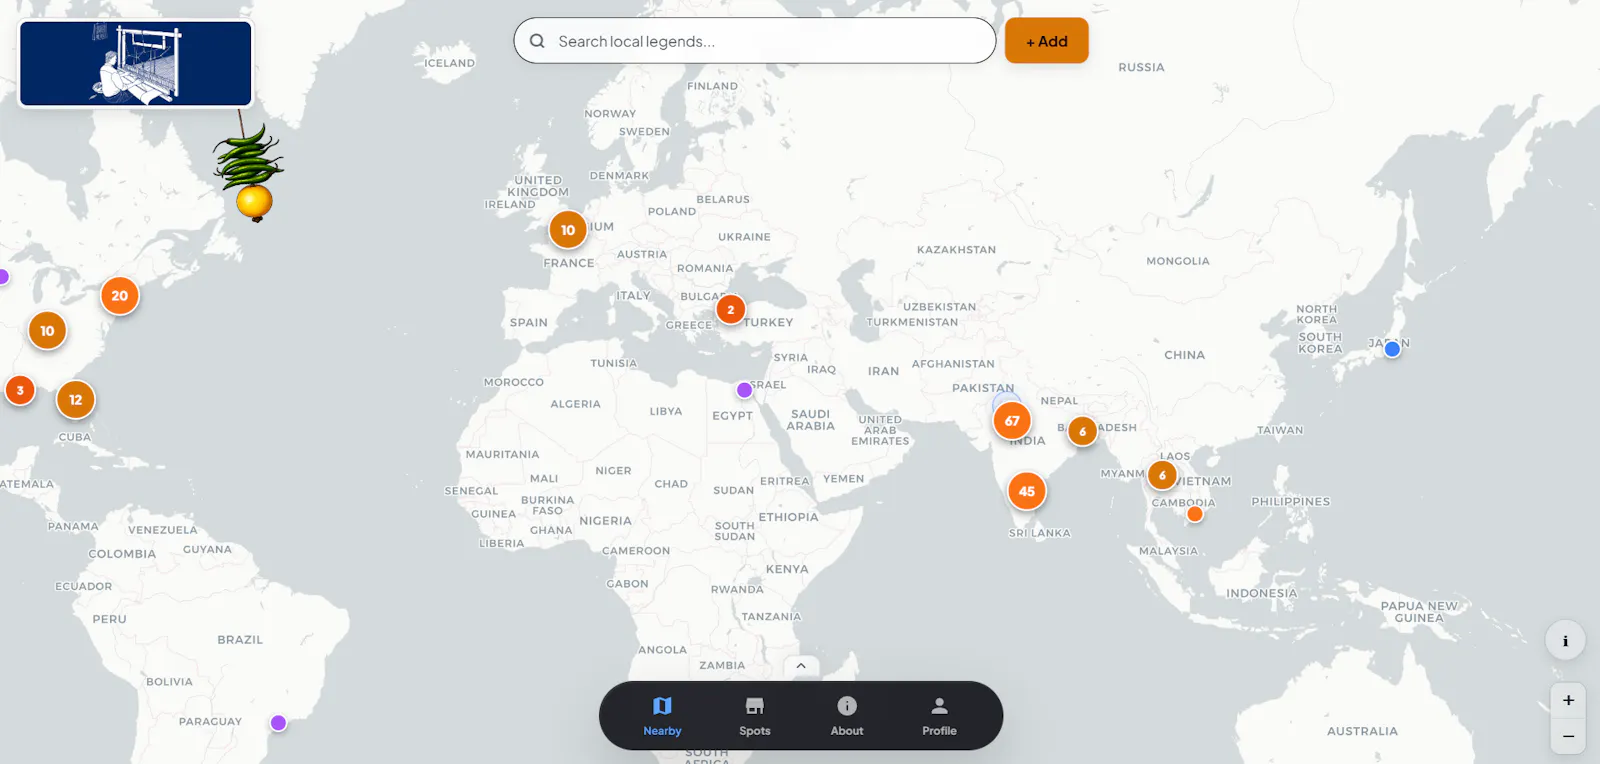The width and height of the screenshot is (1600, 764).
Task: Click the SPAIN map label
Action: coord(529,323)
